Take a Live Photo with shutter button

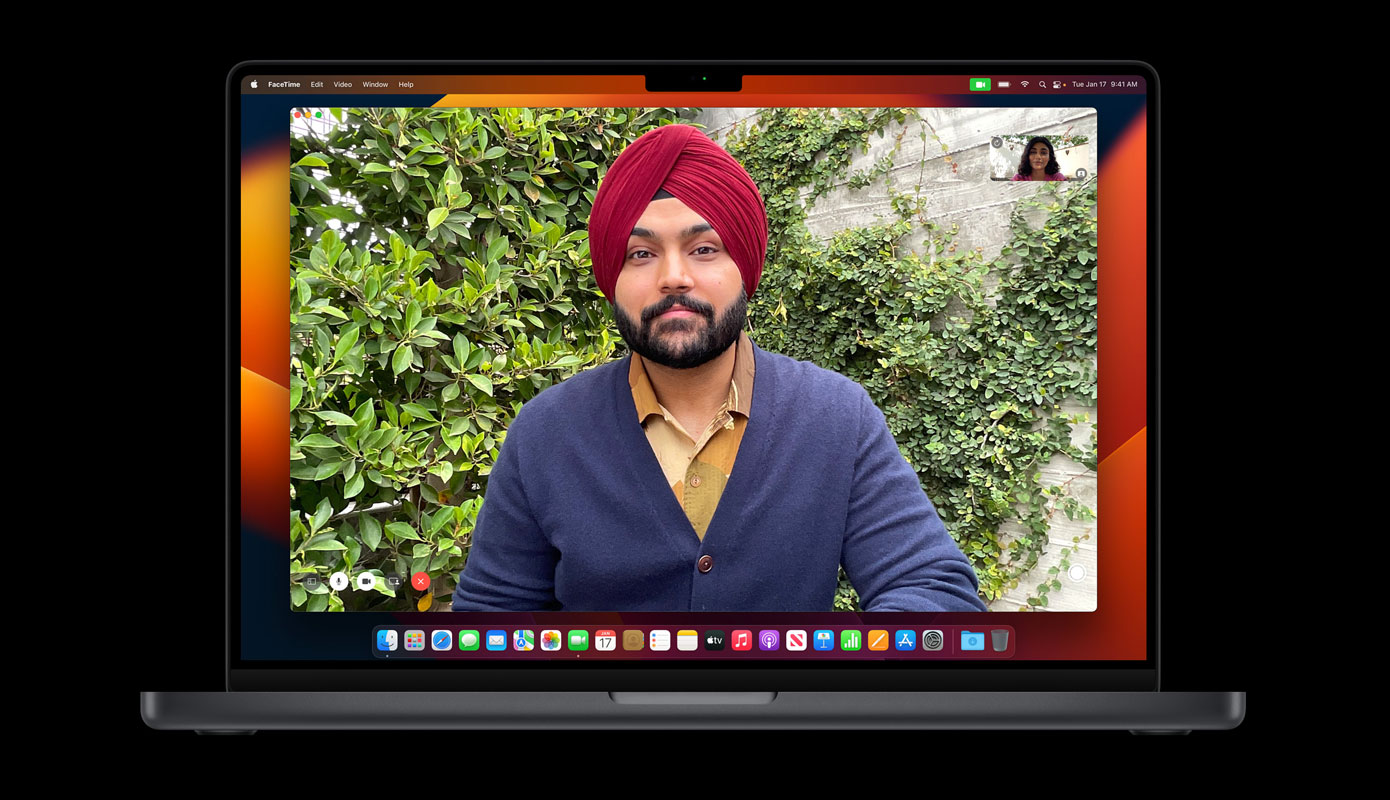point(1076,573)
